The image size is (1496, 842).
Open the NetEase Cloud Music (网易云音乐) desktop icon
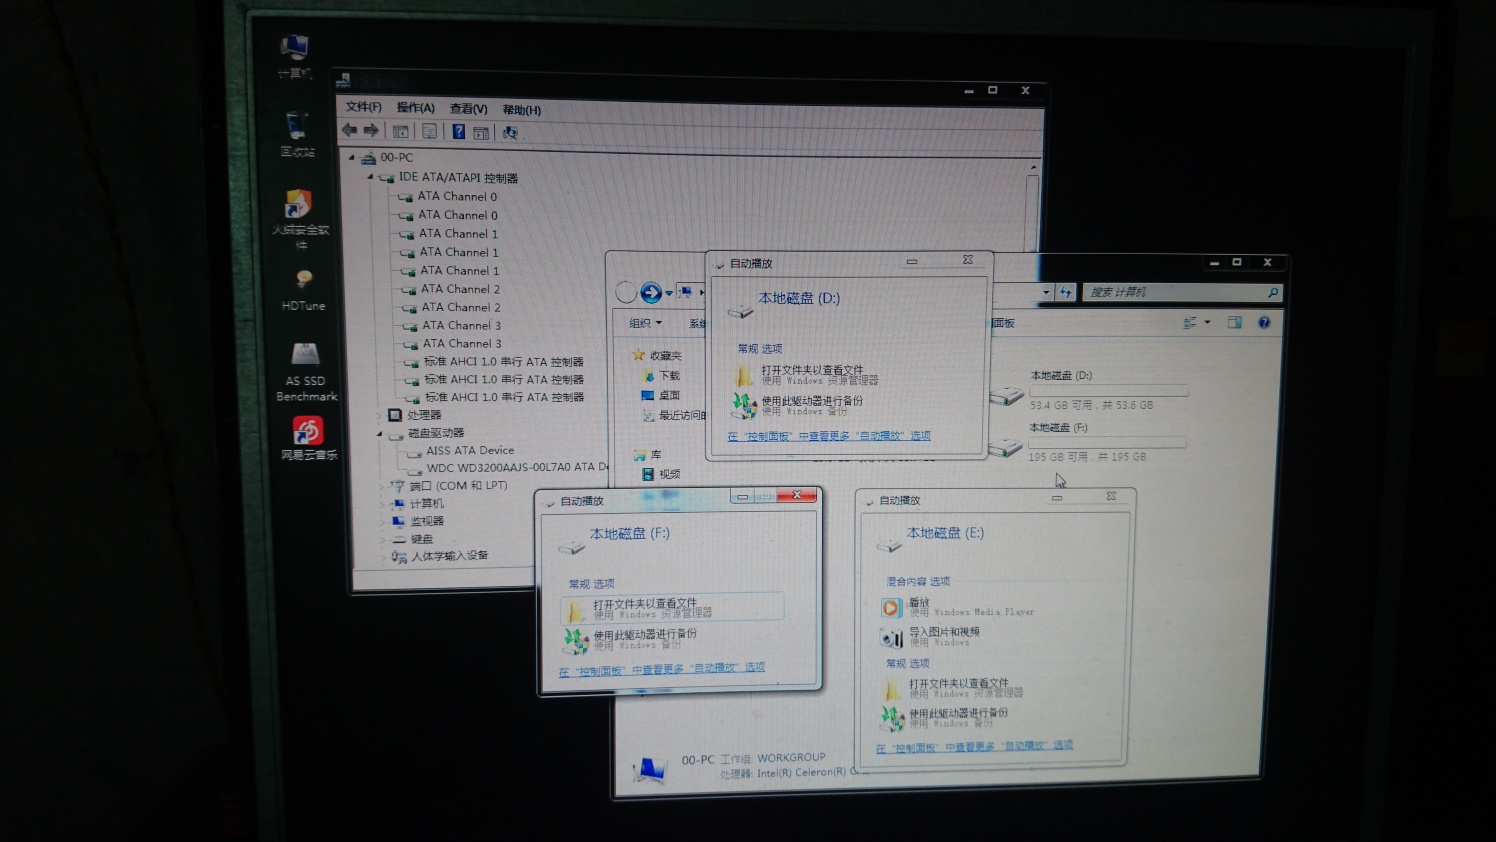pyautogui.click(x=308, y=438)
